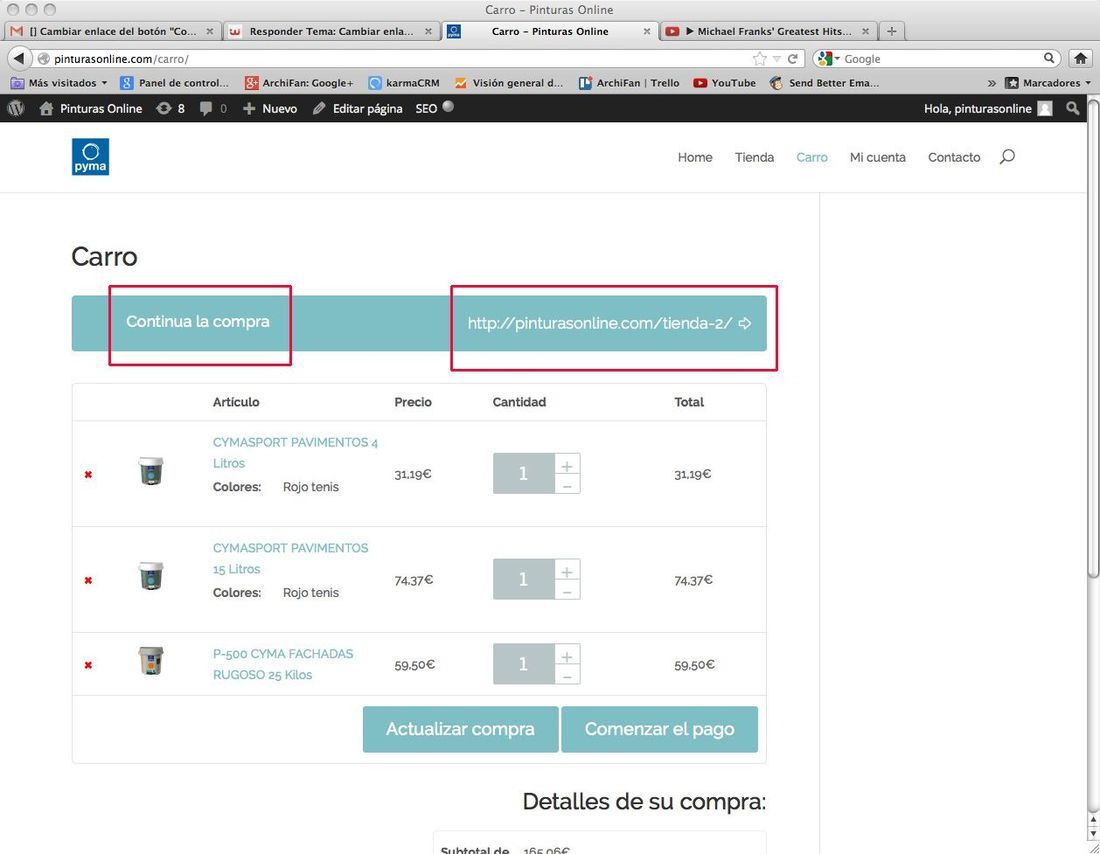
Task: Remove CYMASPORT PAVIMENTOS 4 Litros from cart
Action: [x=88, y=474]
